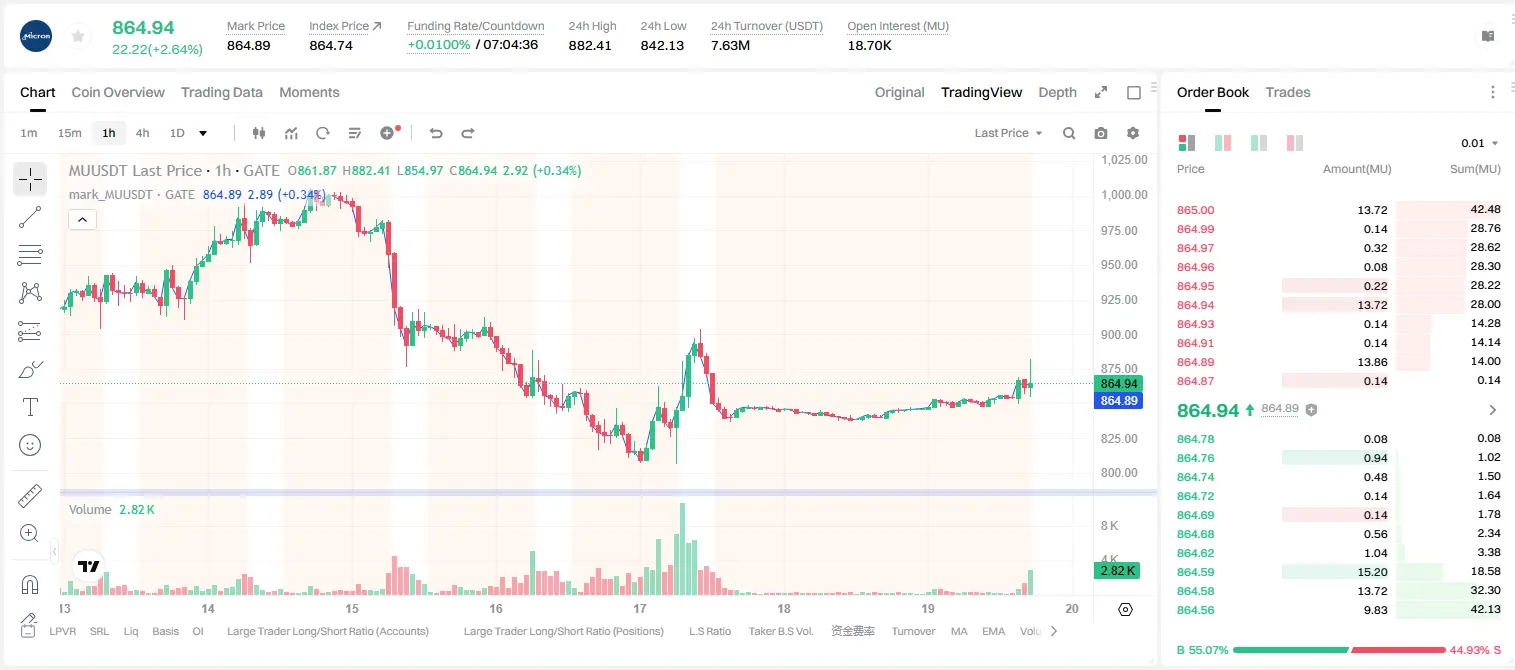Screen dimensions: 1515x670
Task: Add MU to favorites with star icon
Action: [78, 36]
